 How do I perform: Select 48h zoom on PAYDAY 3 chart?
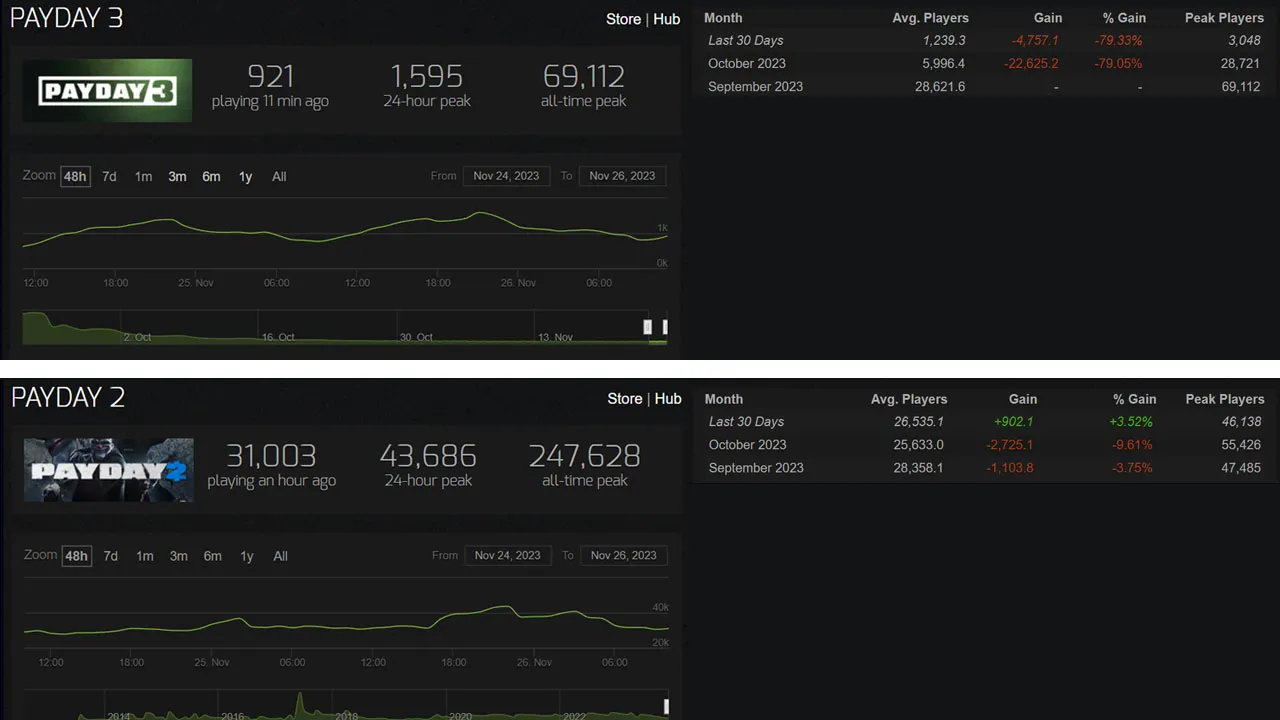point(75,177)
